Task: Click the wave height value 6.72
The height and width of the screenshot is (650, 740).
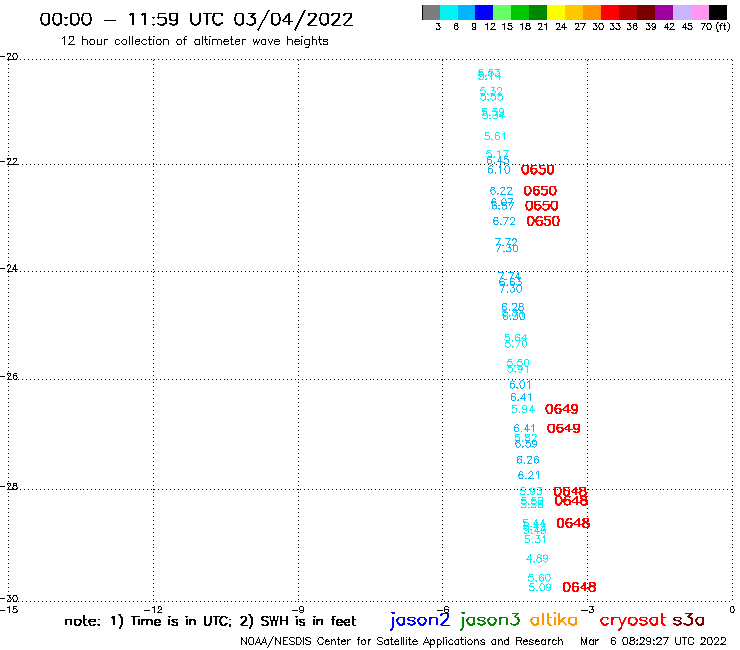Action: point(504,221)
